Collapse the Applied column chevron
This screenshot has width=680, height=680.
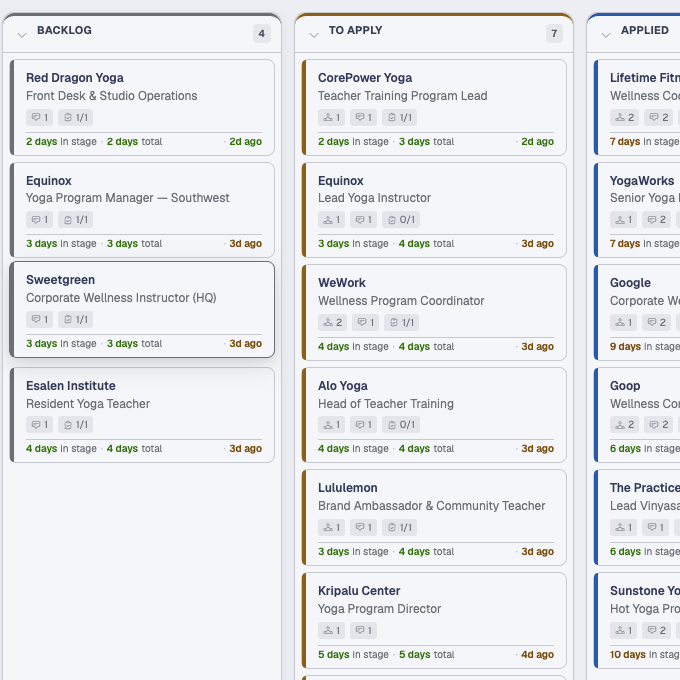606,35
